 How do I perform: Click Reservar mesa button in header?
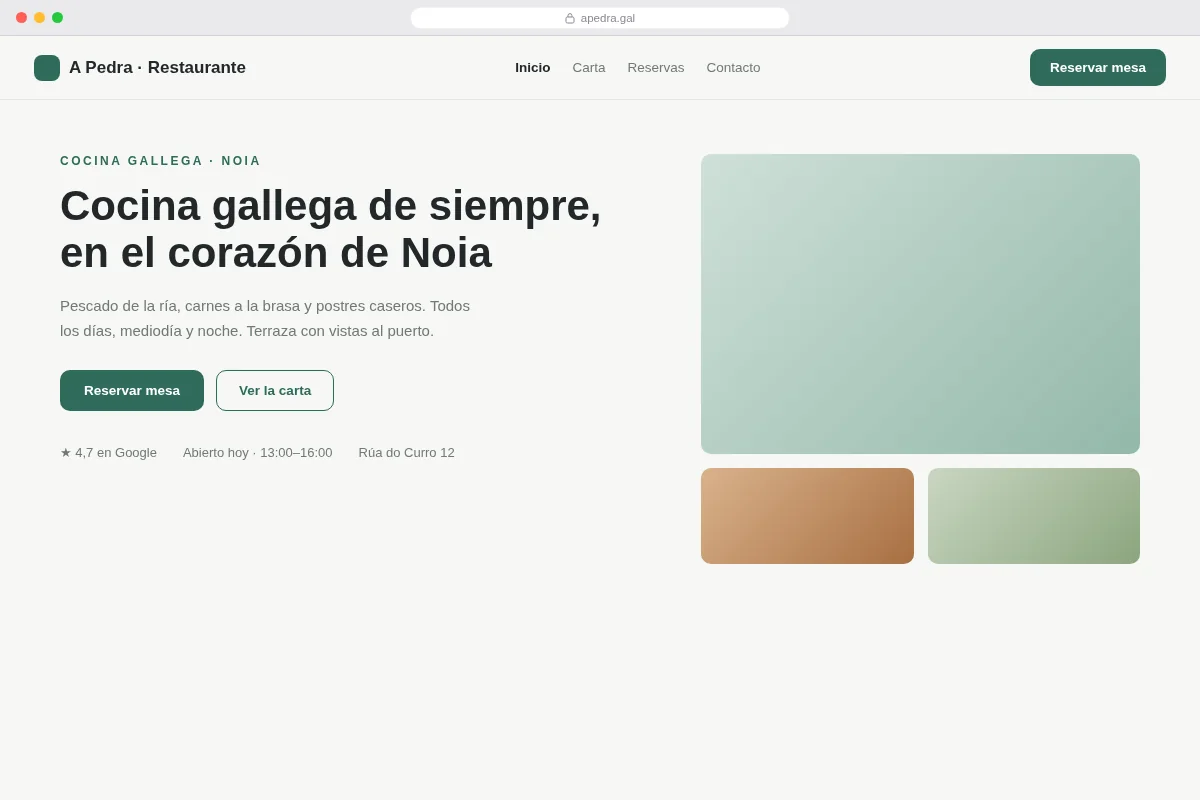[1098, 68]
